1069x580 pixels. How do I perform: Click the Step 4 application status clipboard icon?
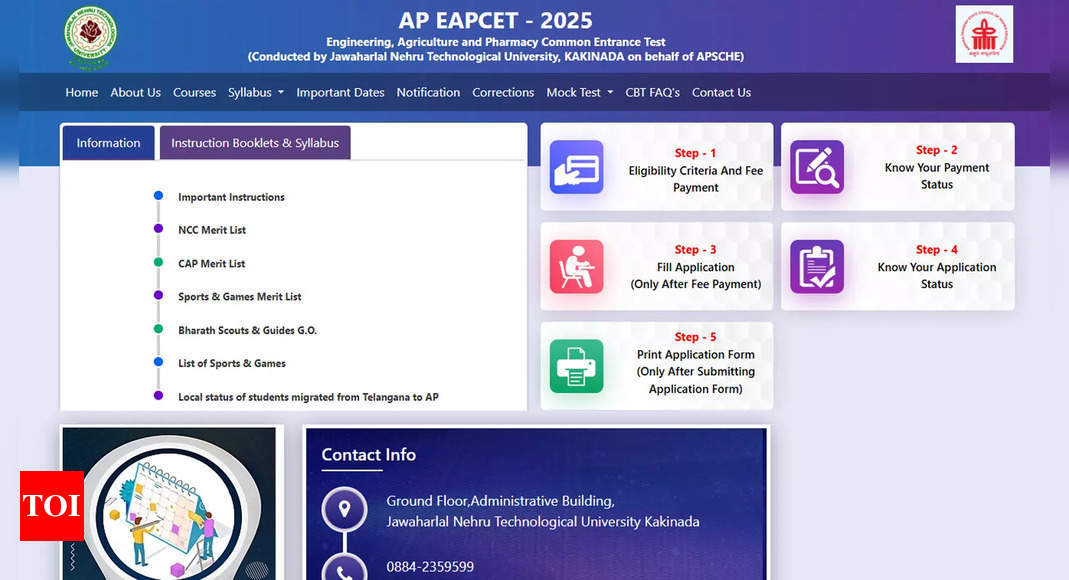point(817,266)
